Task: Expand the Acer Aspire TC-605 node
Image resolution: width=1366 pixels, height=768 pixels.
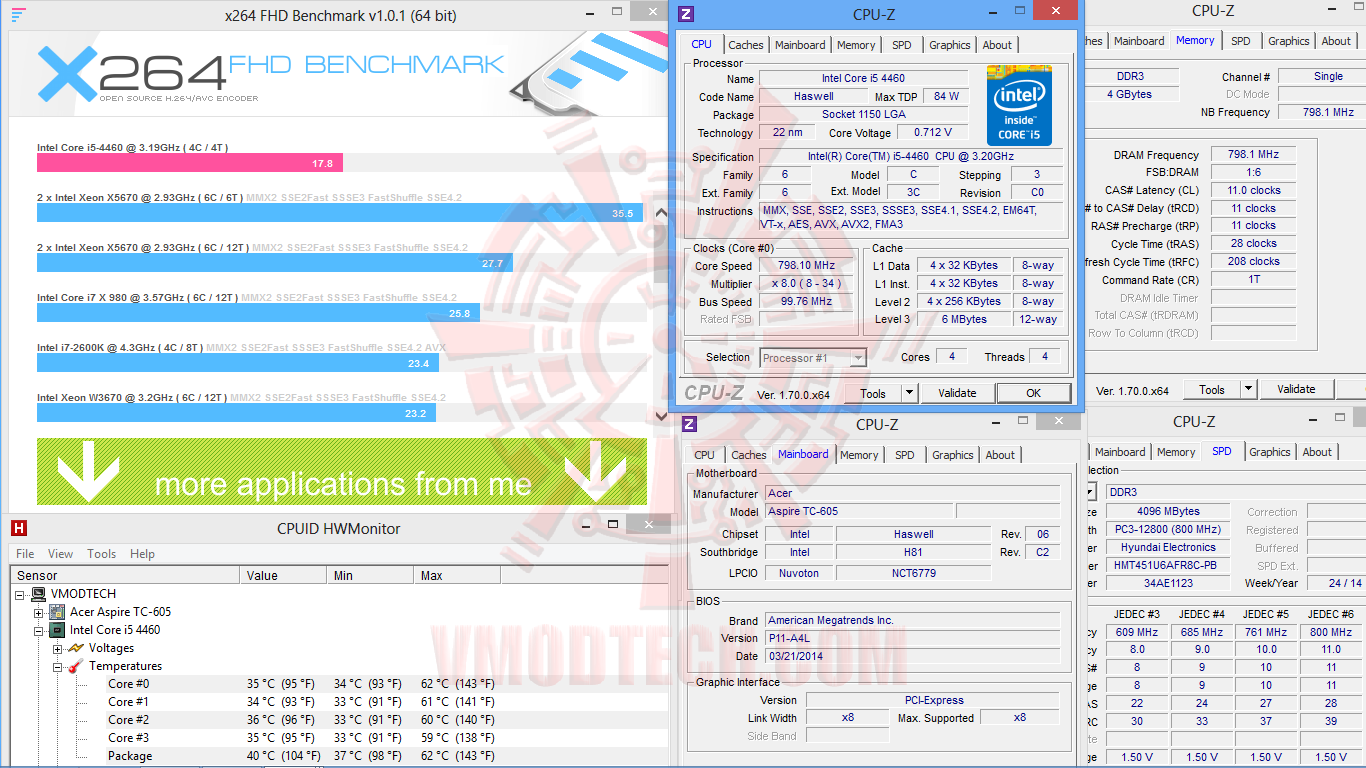Action: pos(39,612)
